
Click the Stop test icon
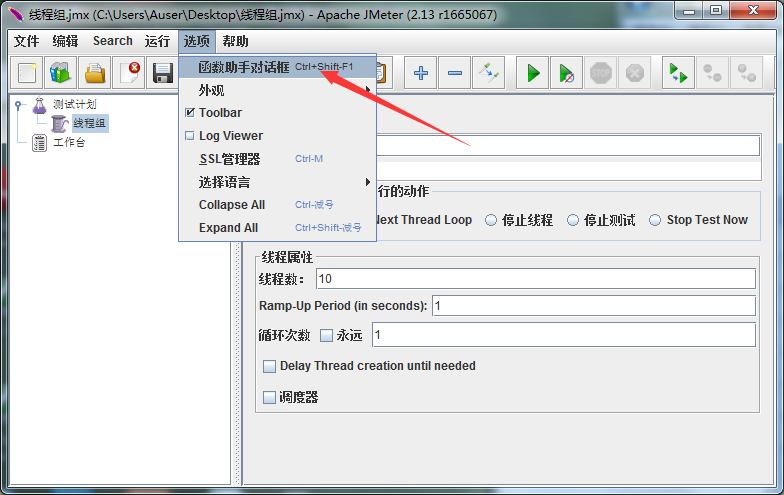click(x=600, y=73)
